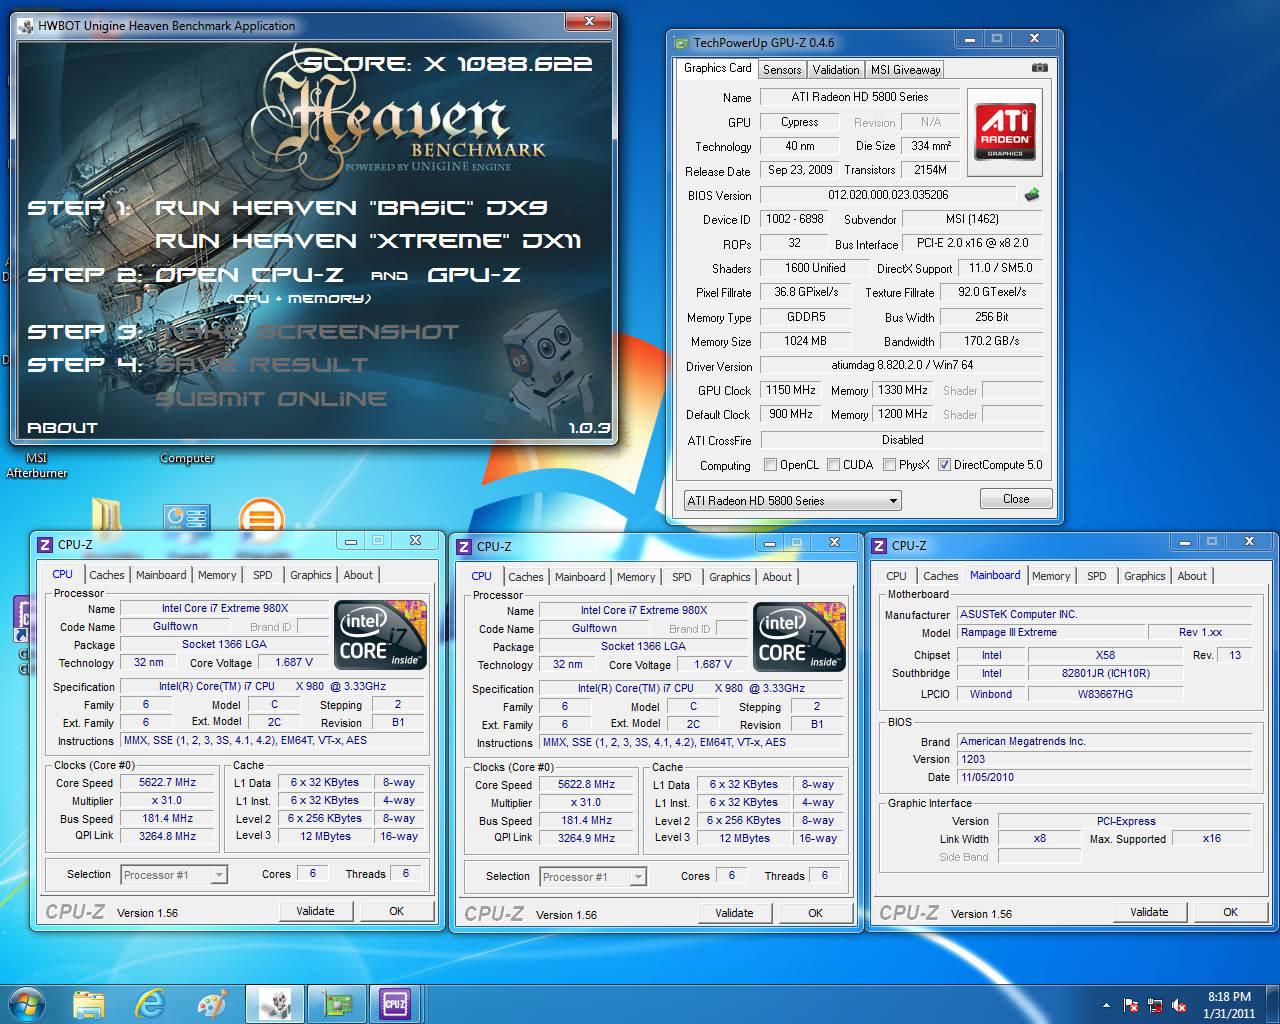The height and width of the screenshot is (1024, 1280).
Task: Click the clock showing 8:18 PM
Action: tap(1229, 997)
